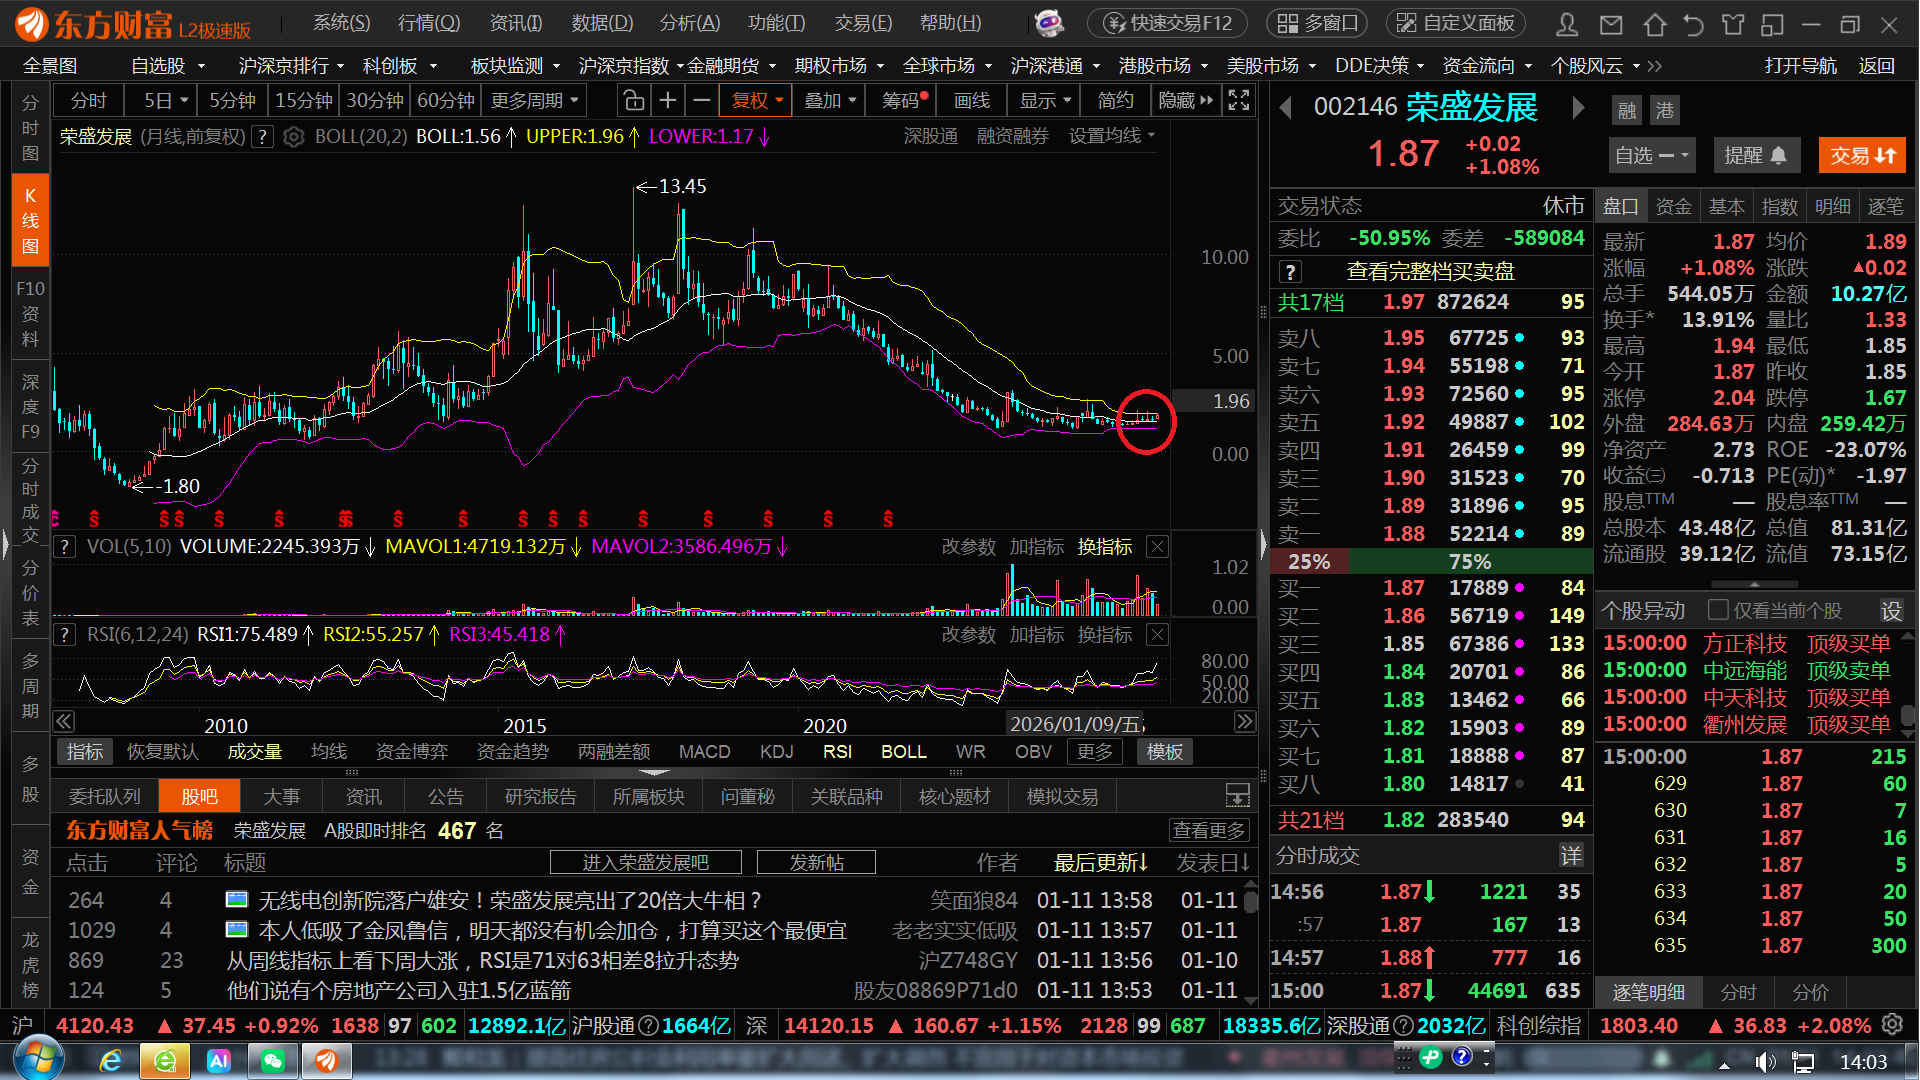
Task: Check the 仅看当前个股 checkbox
Action: 1718,610
